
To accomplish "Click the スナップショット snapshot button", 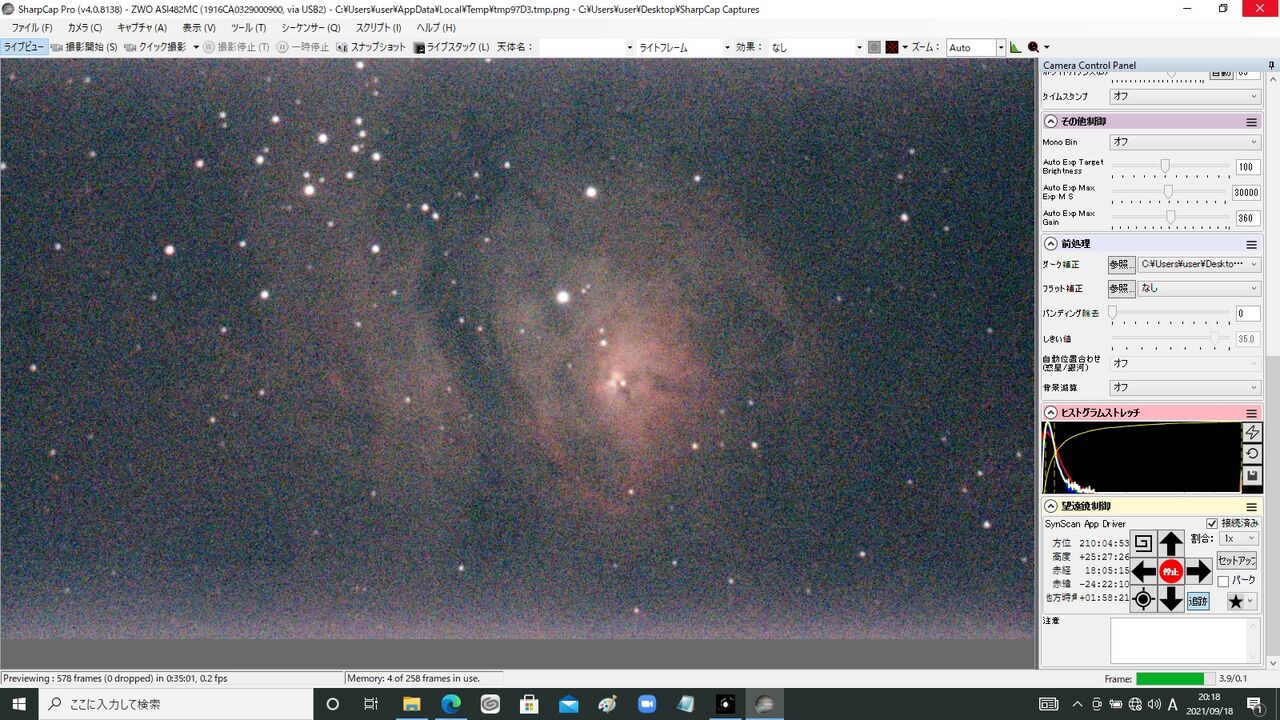I will coord(372,47).
